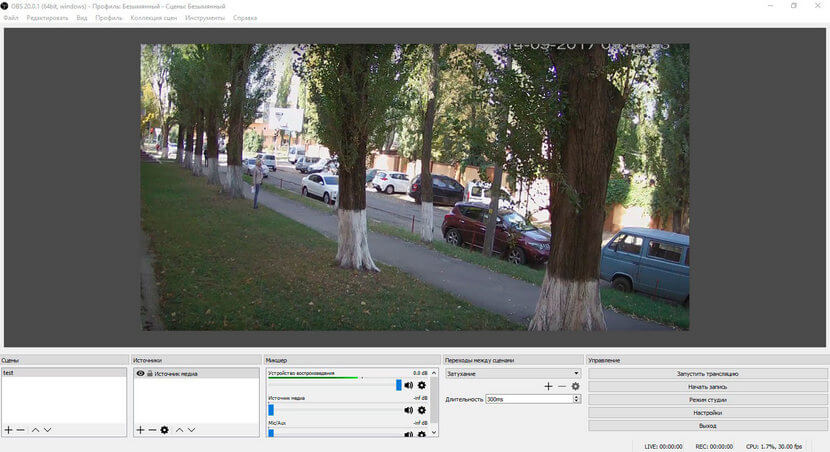Increase the Длительность value with the up stepper
Image resolution: width=830 pixels, height=452 pixels.
tap(576, 397)
